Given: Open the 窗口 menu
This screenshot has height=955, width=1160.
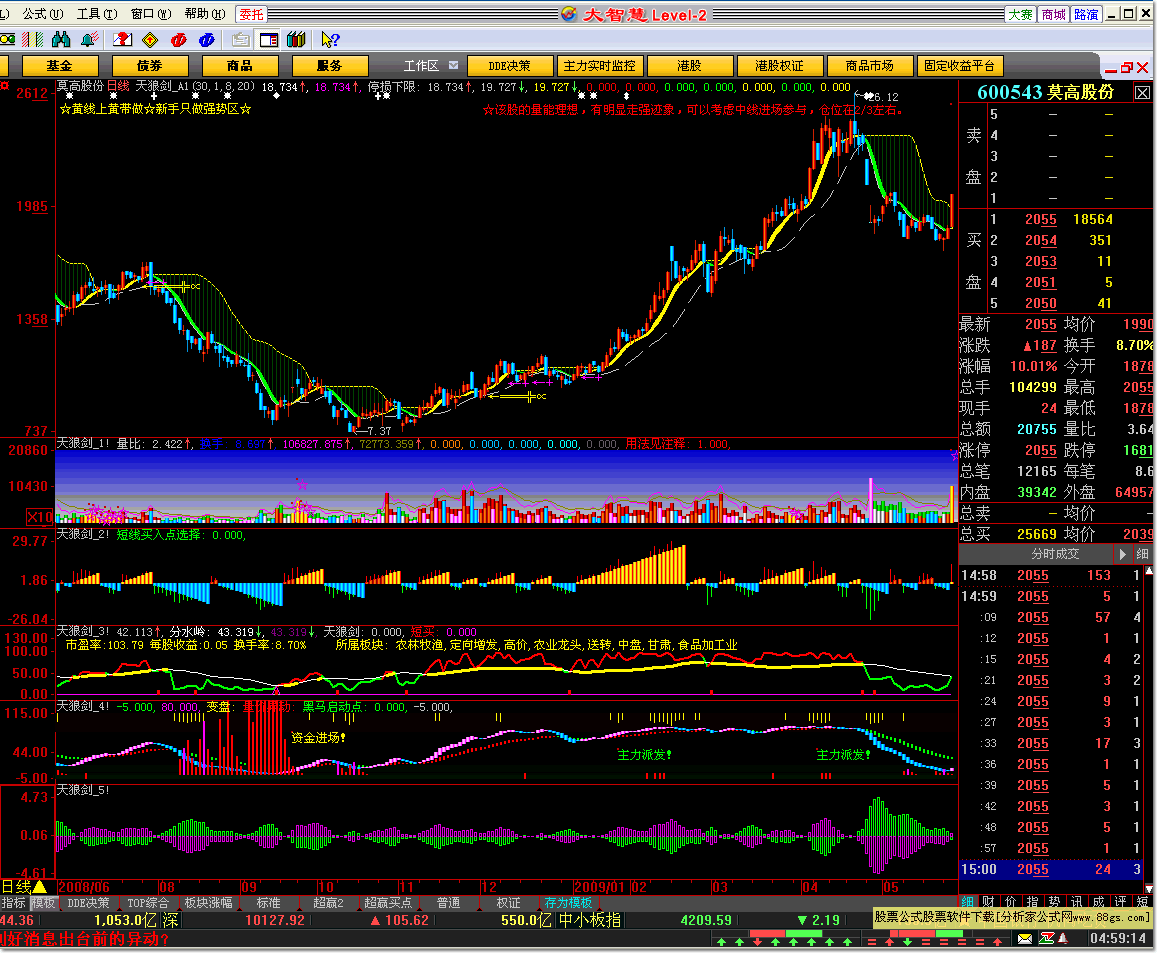Looking at the screenshot, I should click(x=151, y=14).
